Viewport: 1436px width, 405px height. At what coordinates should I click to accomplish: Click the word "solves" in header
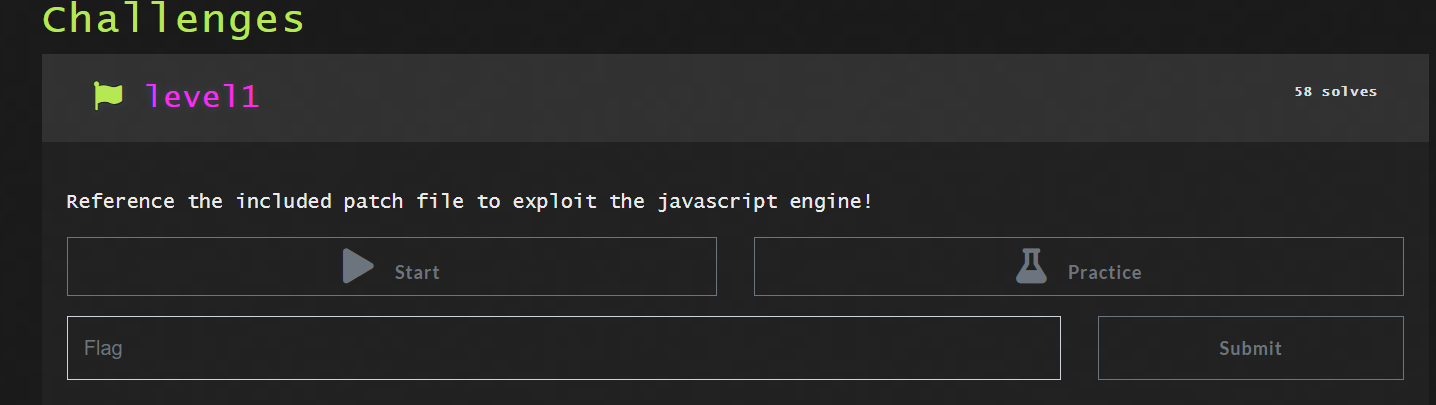[x=1349, y=92]
